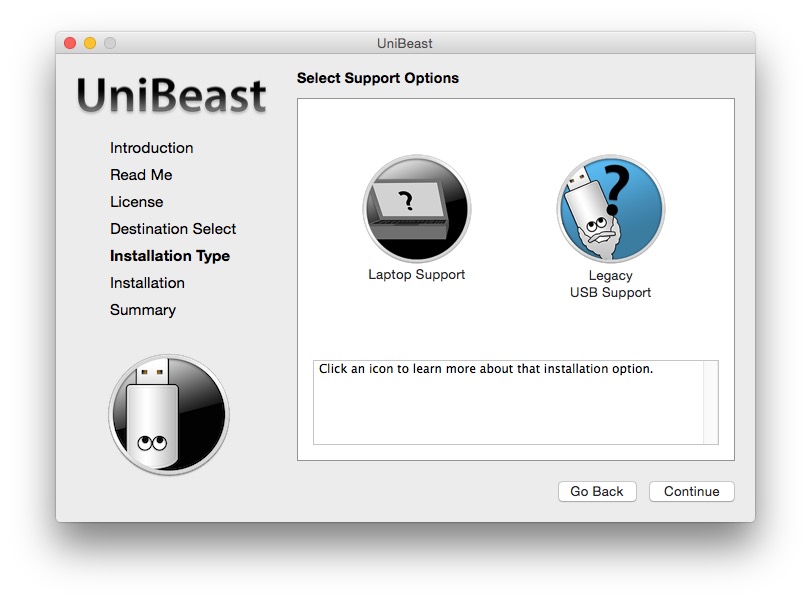This screenshot has width=811, height=602.
Task: Click the Legacy USB Support label
Action: (610, 284)
